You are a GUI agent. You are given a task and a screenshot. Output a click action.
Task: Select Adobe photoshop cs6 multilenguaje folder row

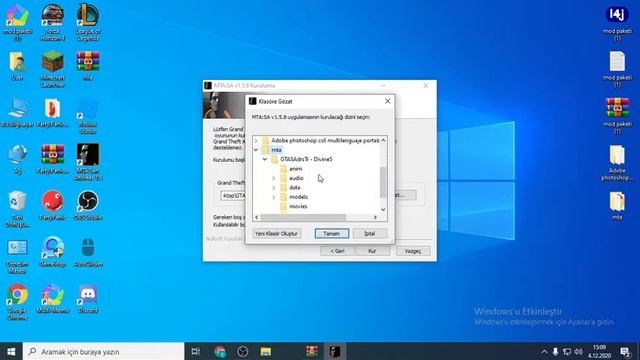[x=325, y=140]
